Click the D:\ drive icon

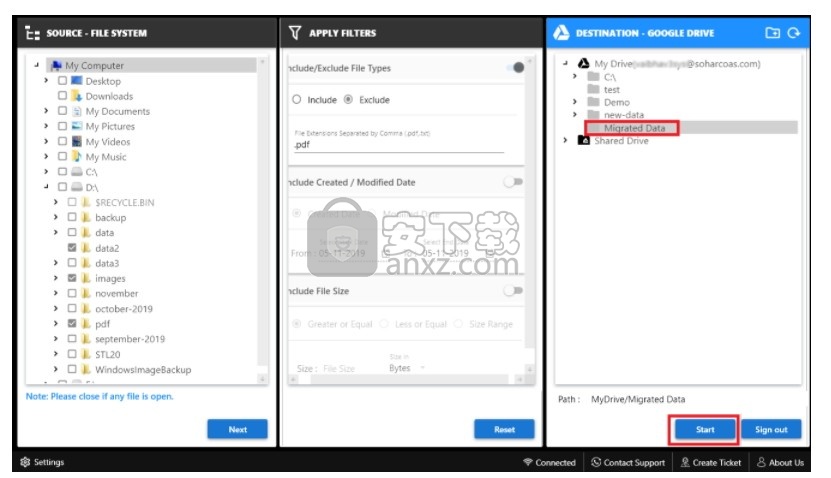(x=77, y=187)
